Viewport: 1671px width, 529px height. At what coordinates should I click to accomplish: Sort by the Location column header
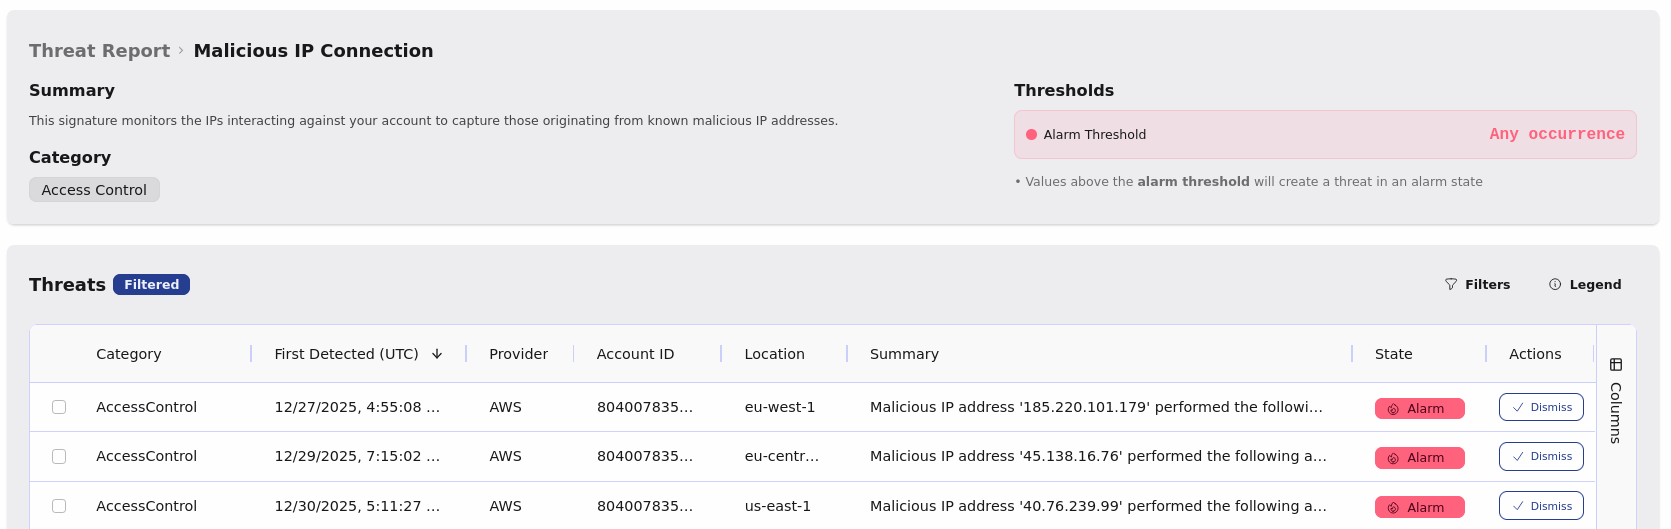point(774,354)
